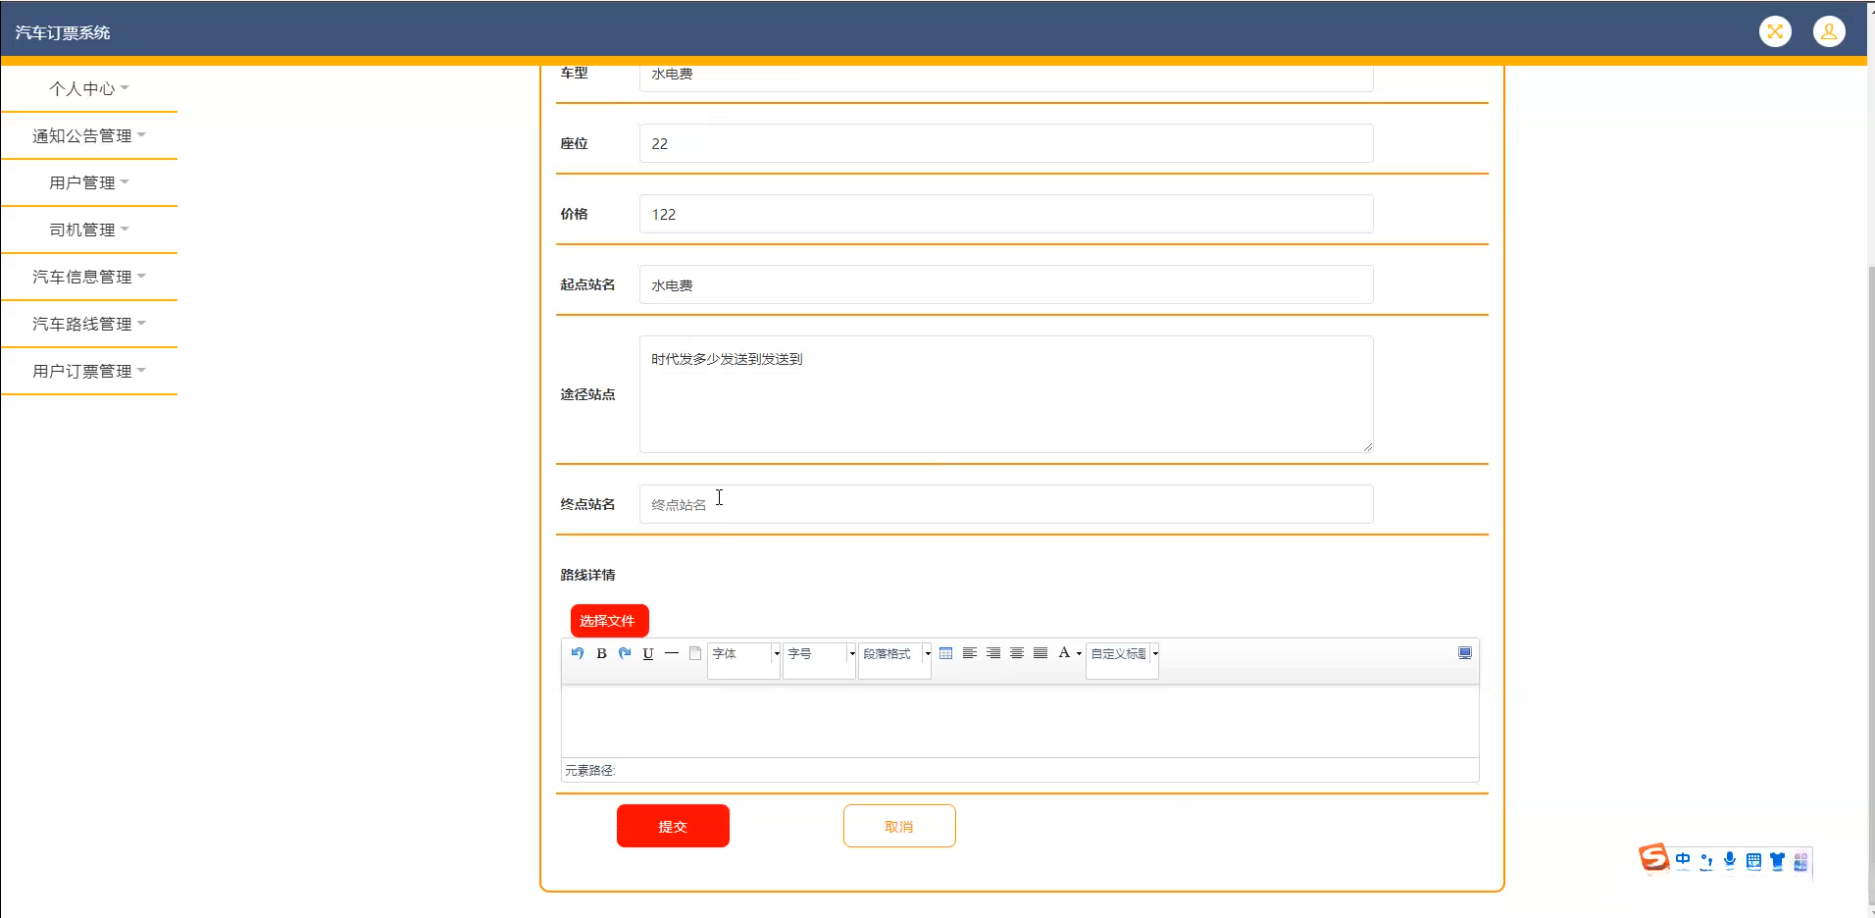Expand the 司机管理 menu
This screenshot has width=1875, height=918.
tap(89, 230)
